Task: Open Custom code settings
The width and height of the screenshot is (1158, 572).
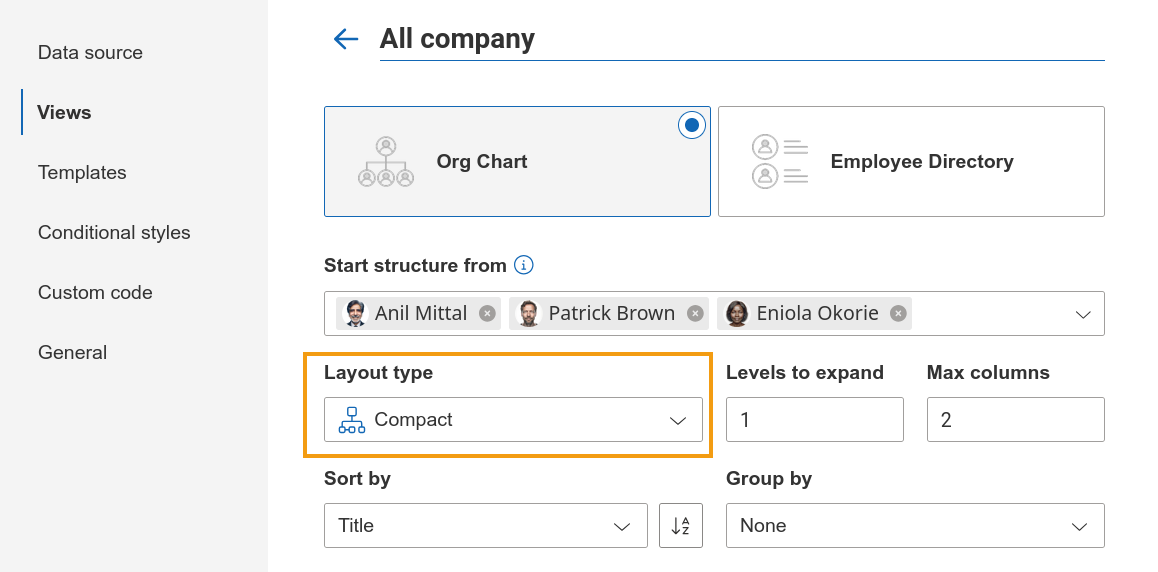Action: pos(95,292)
